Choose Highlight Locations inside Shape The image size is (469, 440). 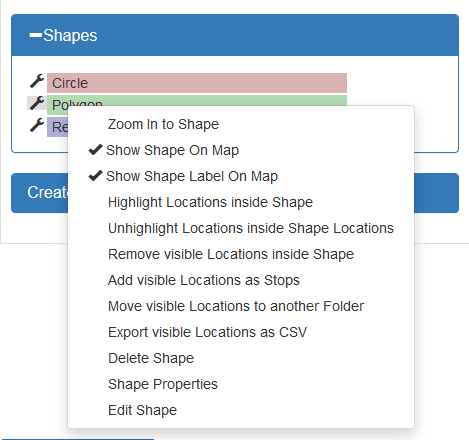210,202
